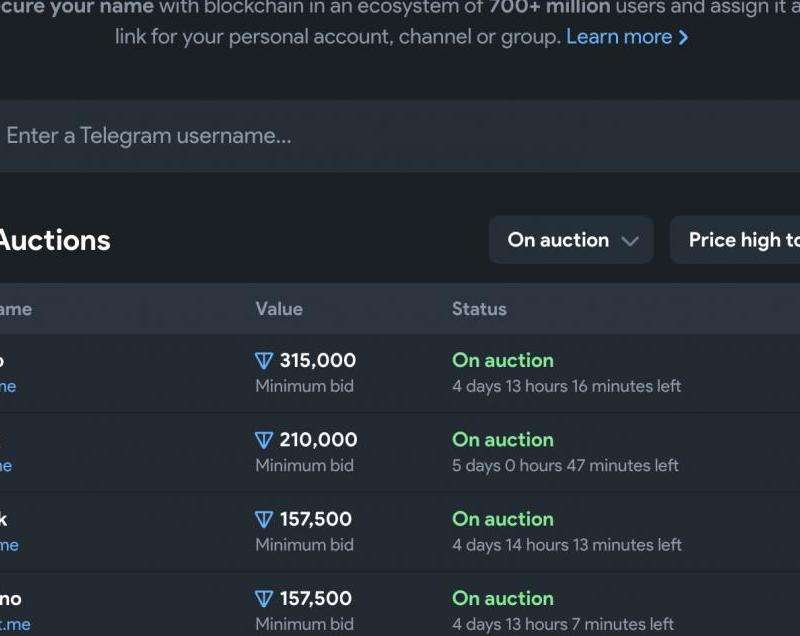Open the t.me link in the third row

tap(9, 545)
